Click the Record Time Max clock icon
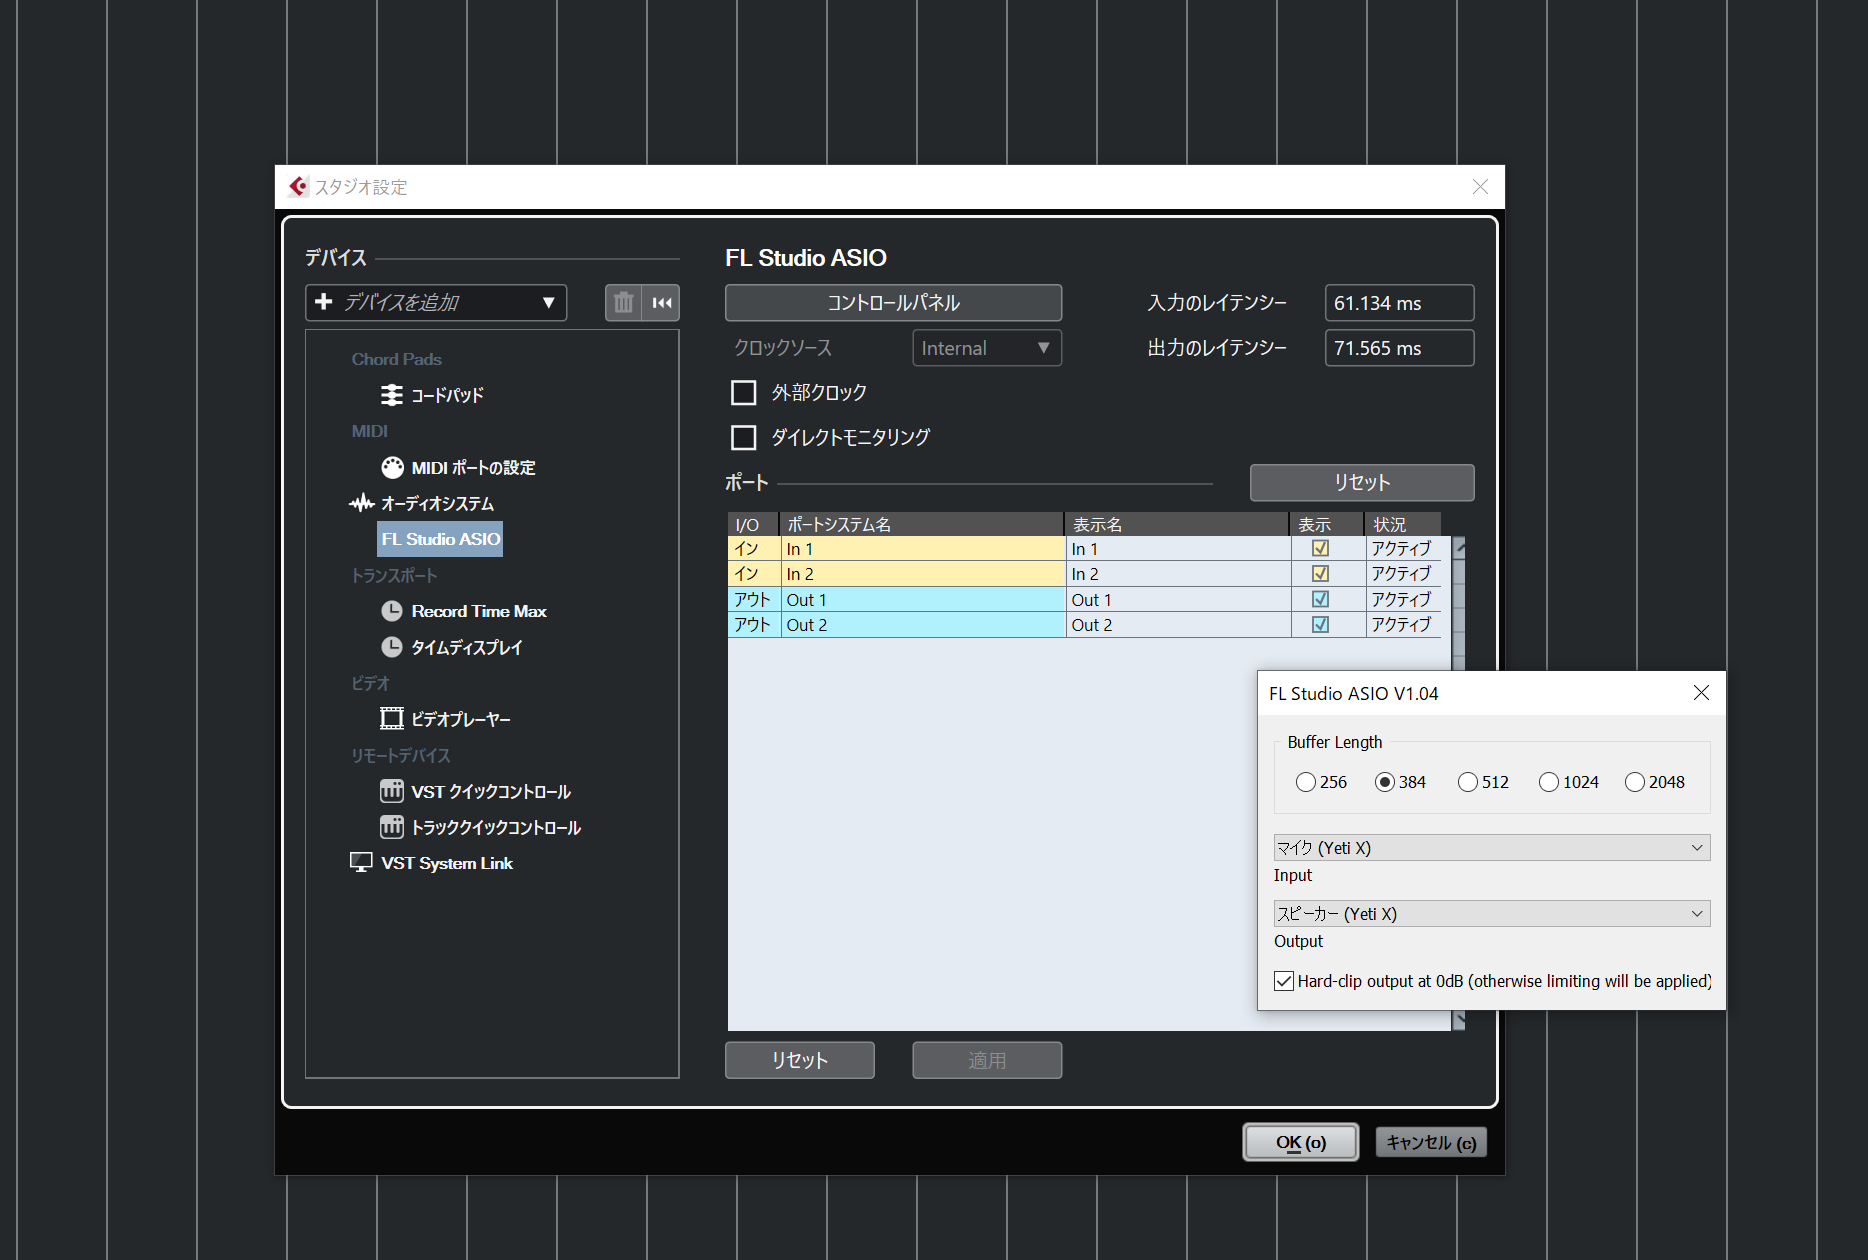1868x1260 pixels. pyautogui.click(x=392, y=611)
